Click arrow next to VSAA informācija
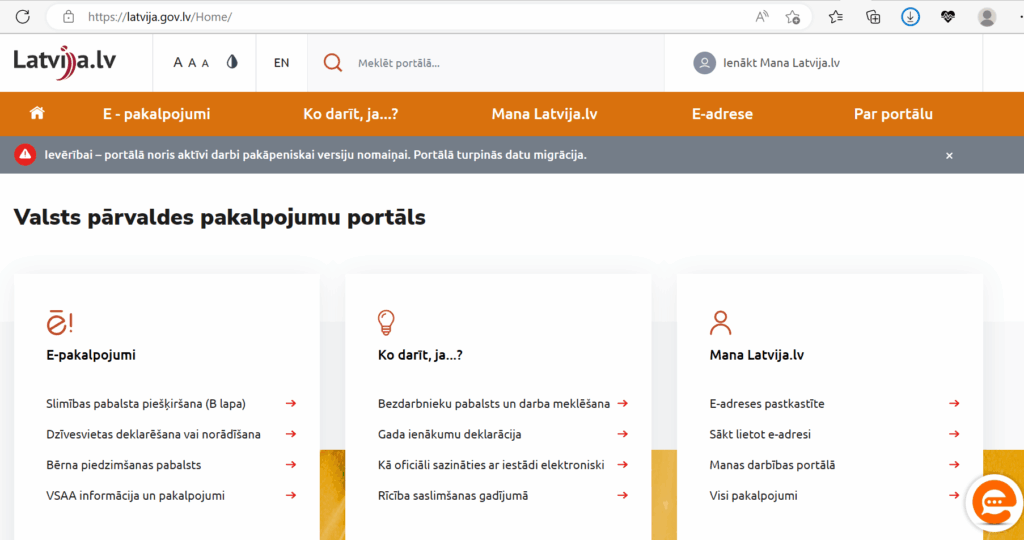Viewport: 1024px width, 540px height. tap(291, 496)
